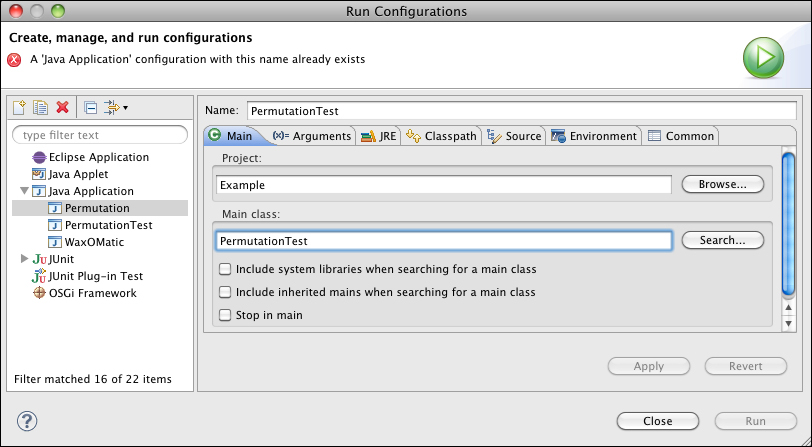
Task: Click the Browse... button for Project
Action: click(722, 184)
